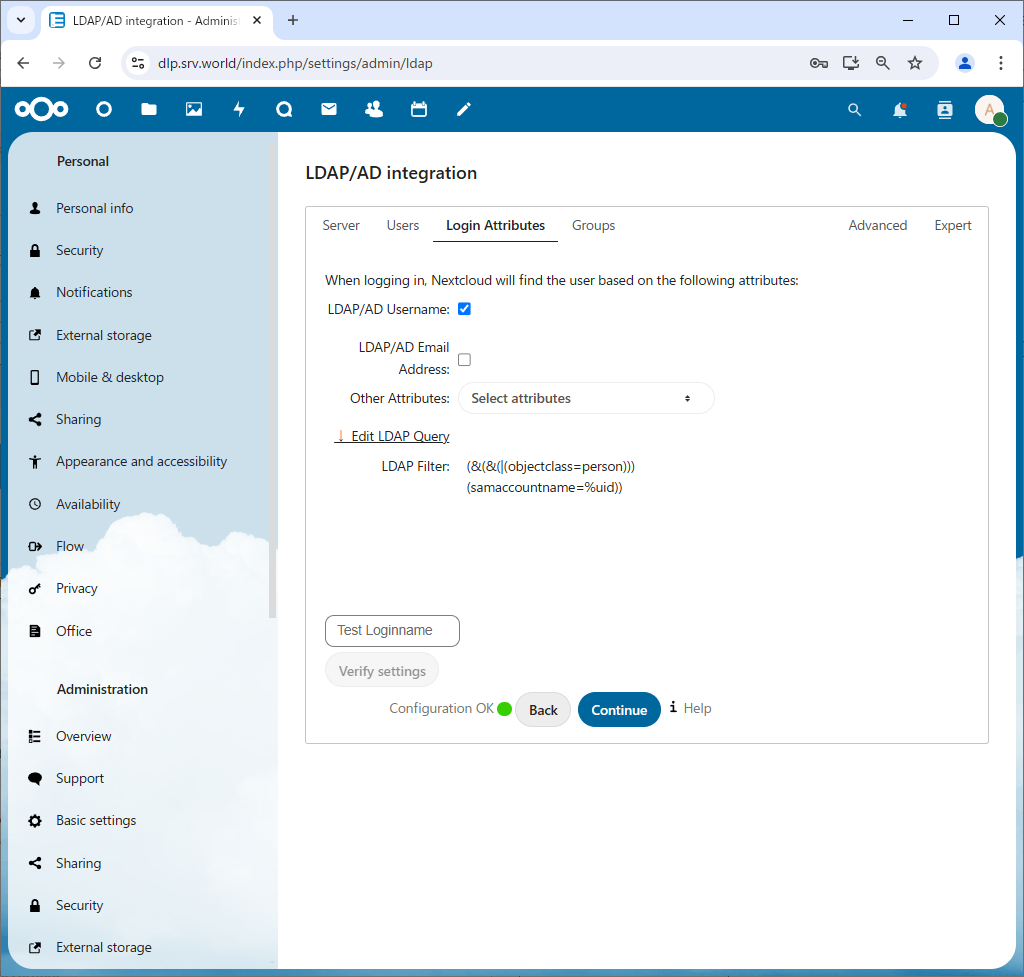Open the Photos app icon
The width and height of the screenshot is (1024, 977).
194,109
